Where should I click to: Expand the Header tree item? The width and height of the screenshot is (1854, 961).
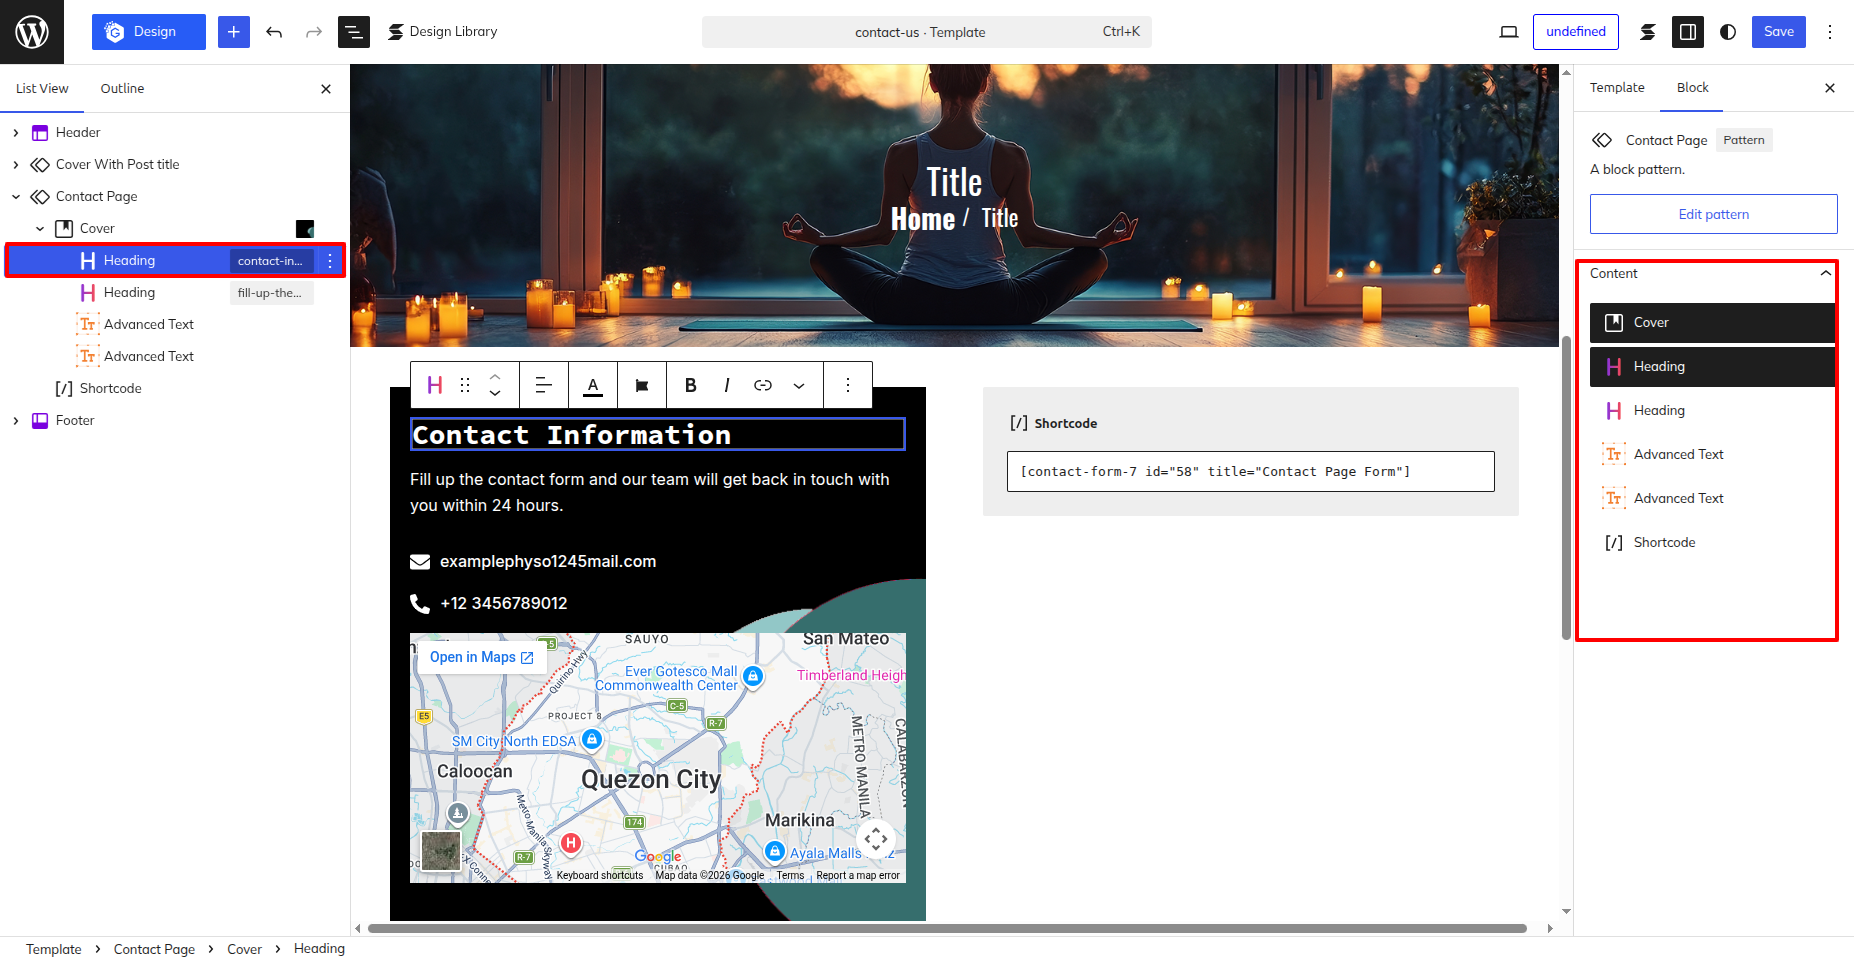click(x=16, y=132)
